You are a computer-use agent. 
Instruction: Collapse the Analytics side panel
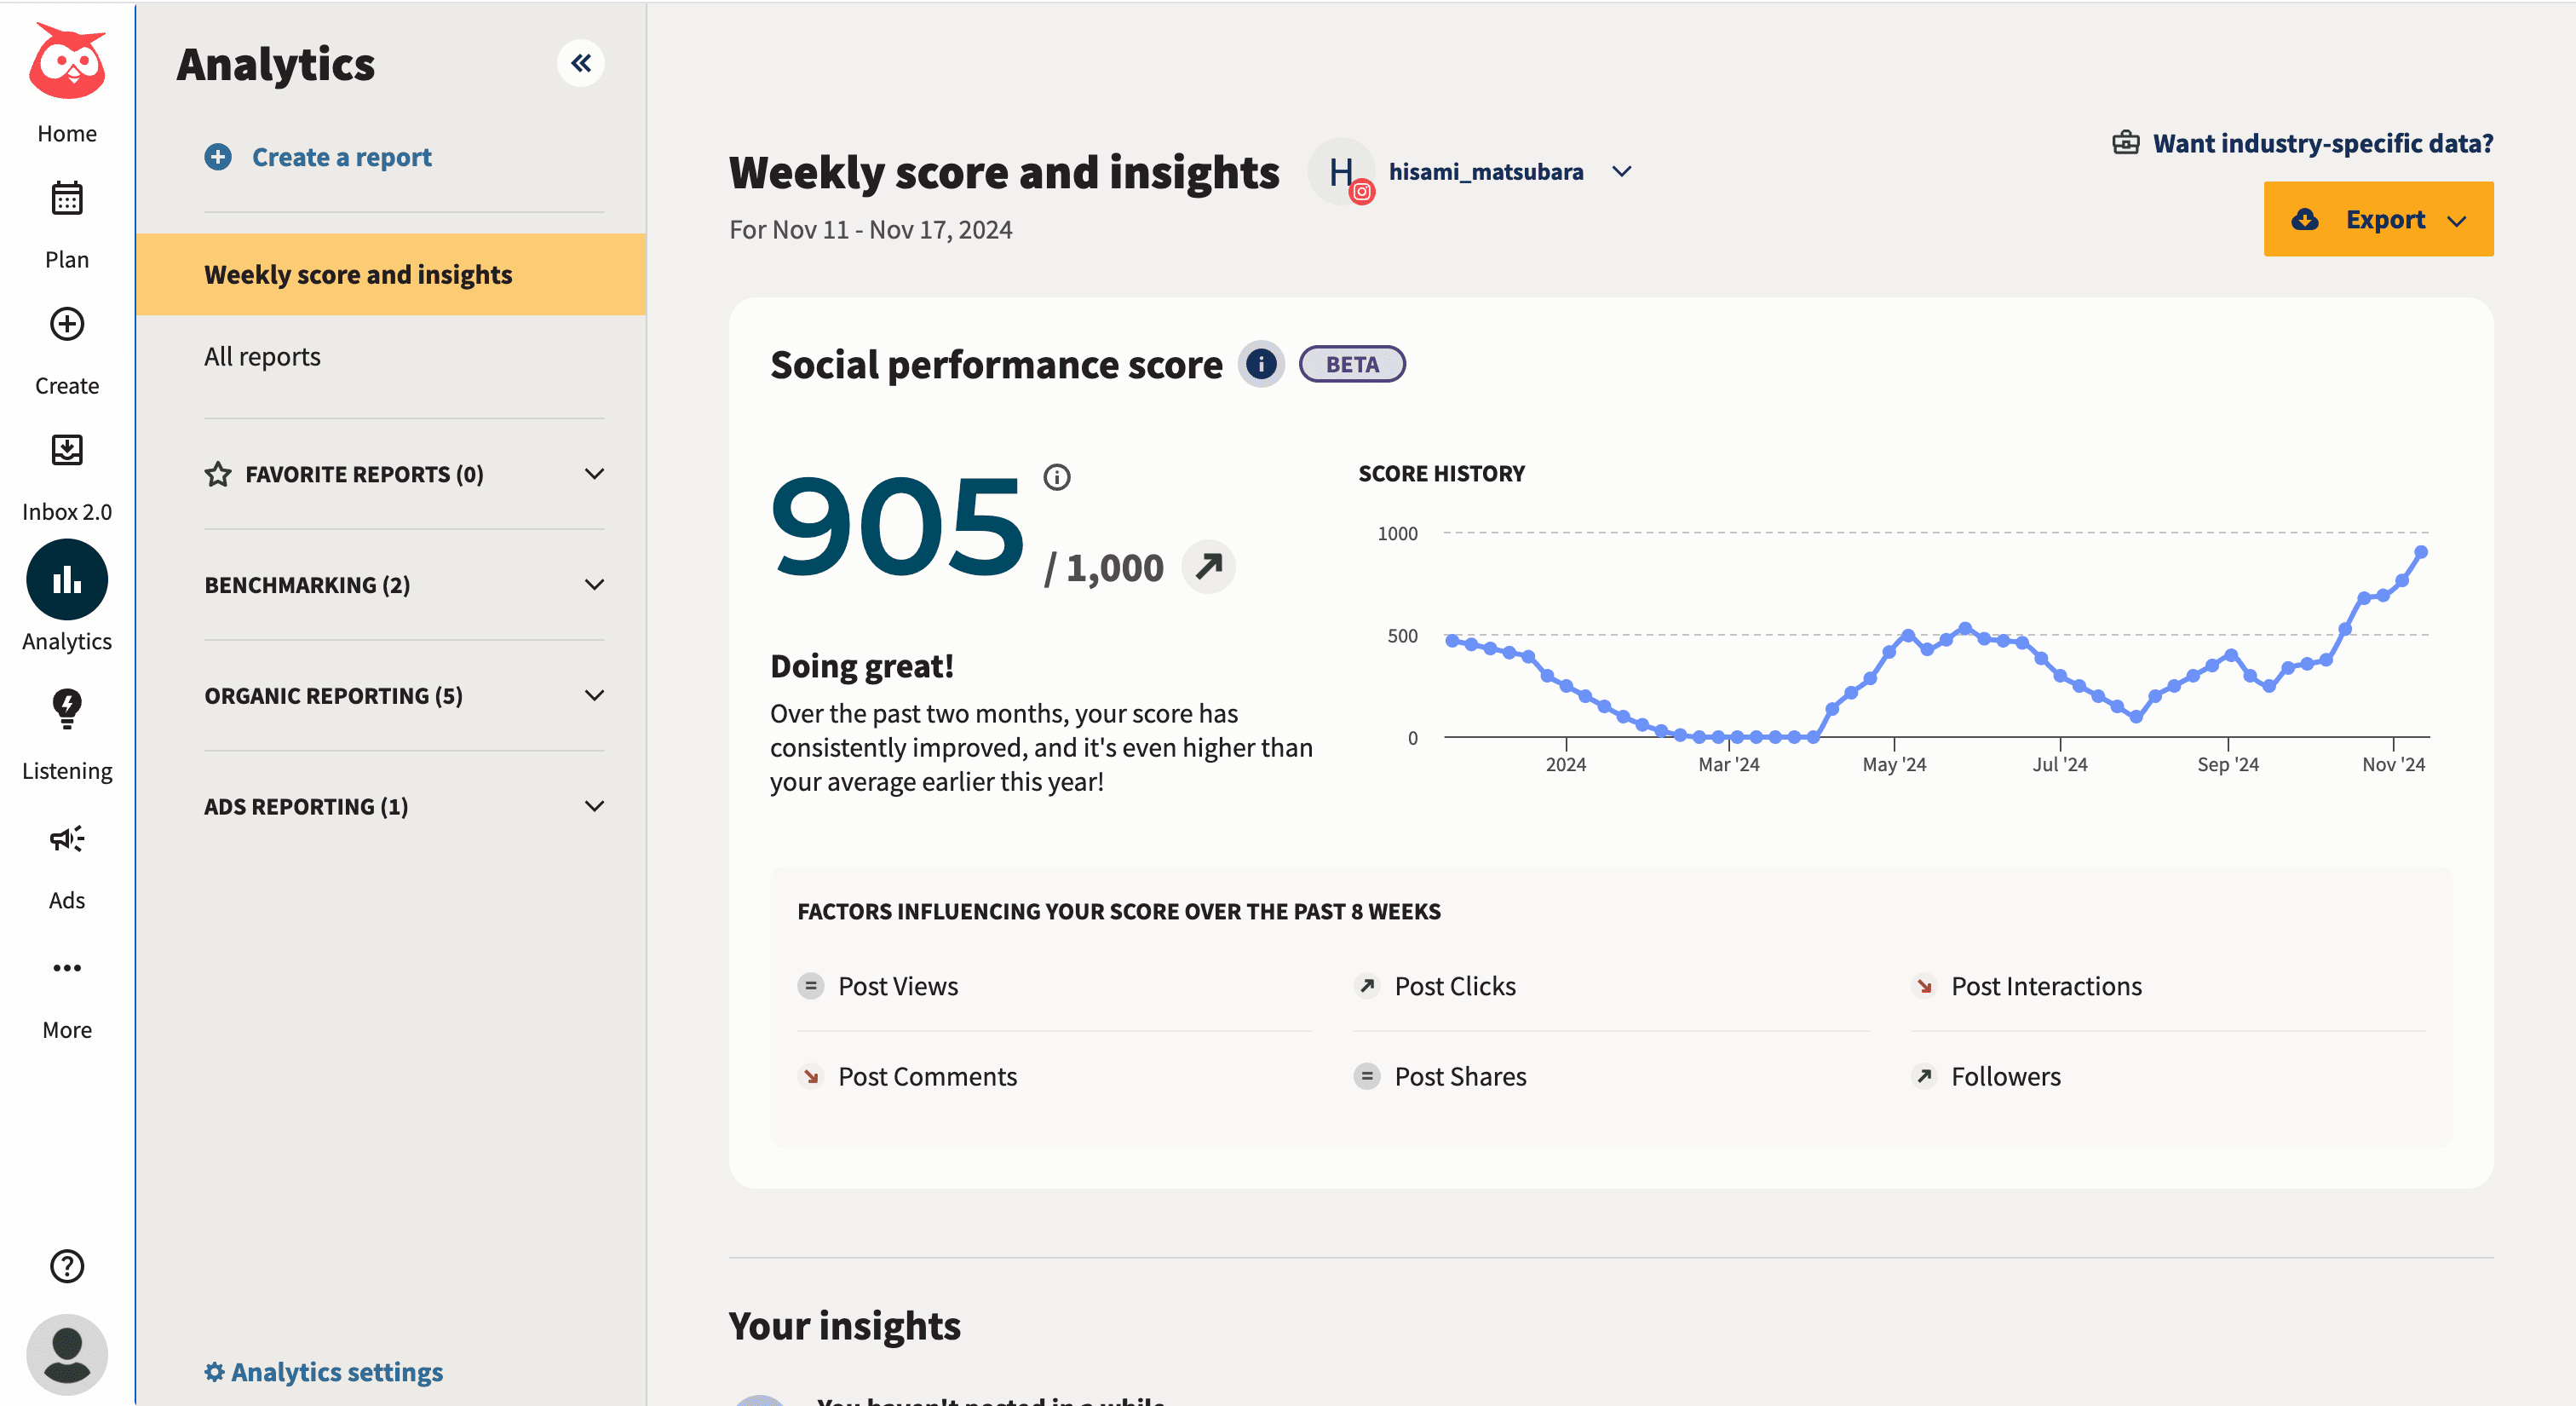pyautogui.click(x=581, y=63)
